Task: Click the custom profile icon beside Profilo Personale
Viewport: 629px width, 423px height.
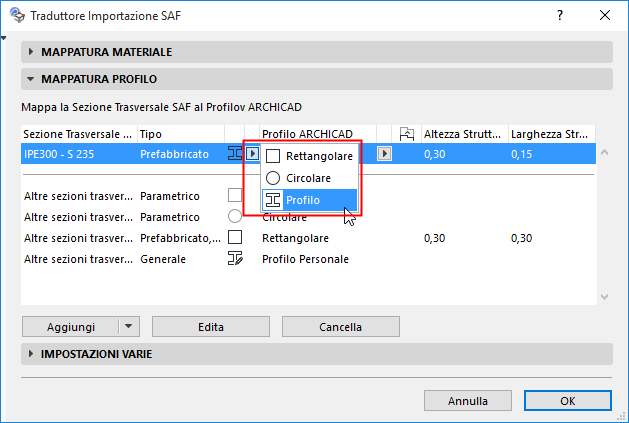Action: click(x=235, y=259)
